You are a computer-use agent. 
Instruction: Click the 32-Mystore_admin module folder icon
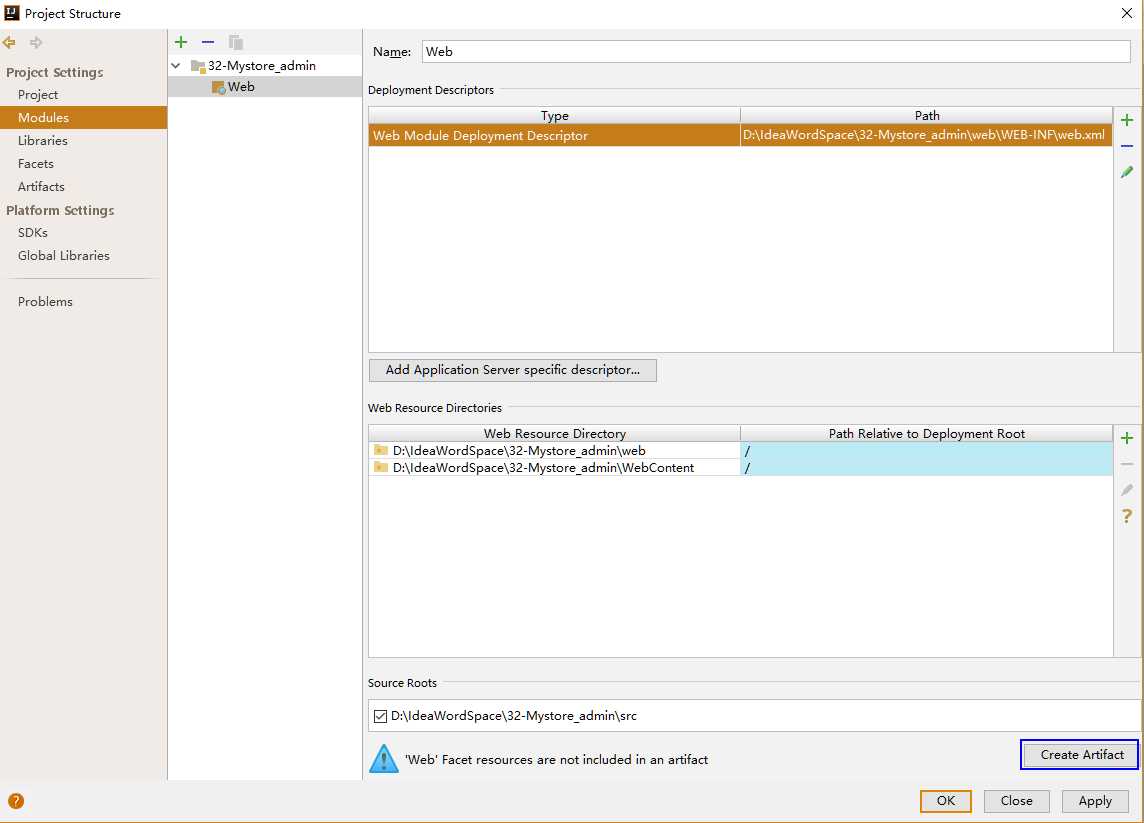tap(197, 66)
